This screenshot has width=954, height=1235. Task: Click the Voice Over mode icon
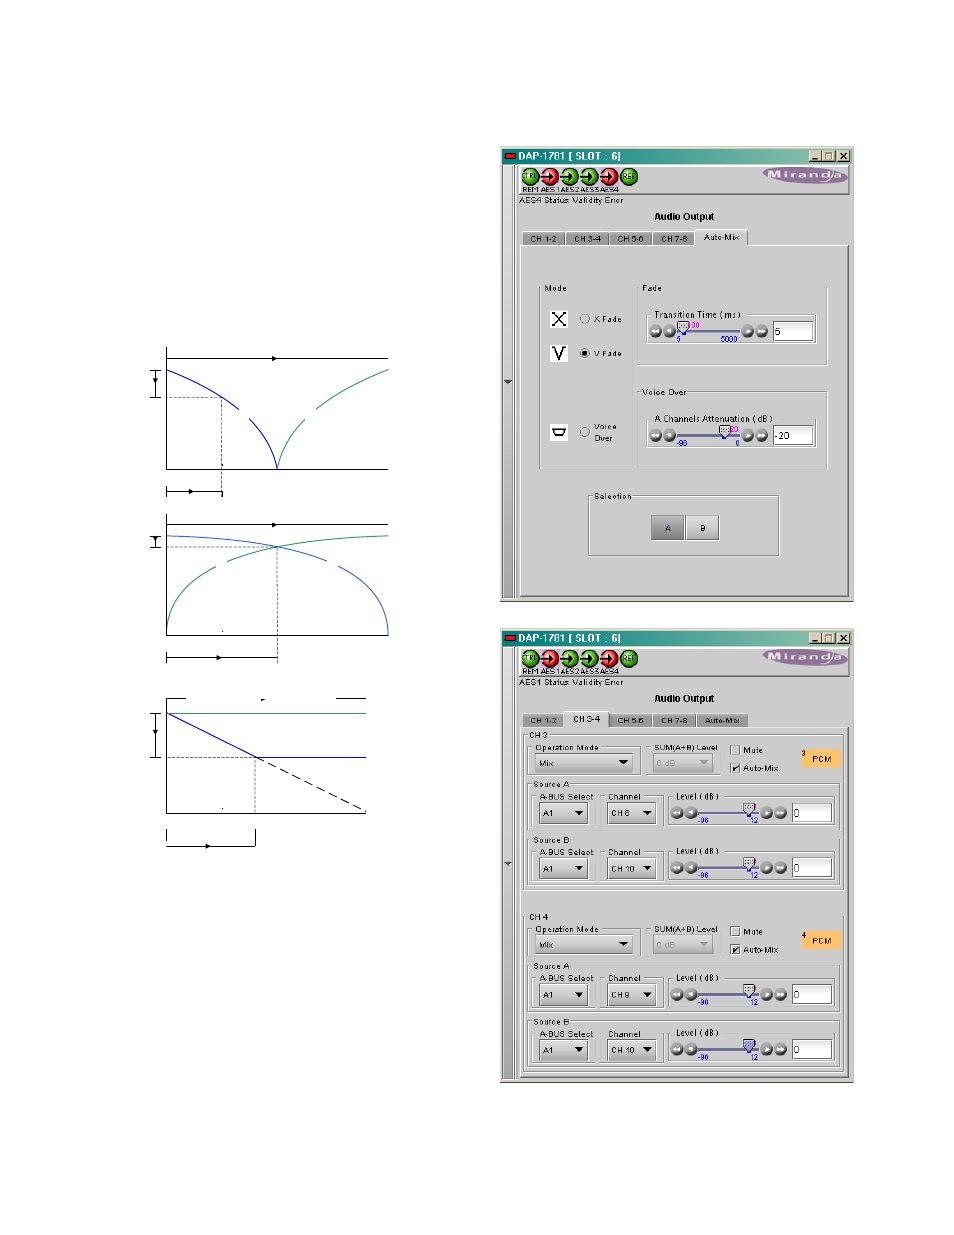[559, 432]
